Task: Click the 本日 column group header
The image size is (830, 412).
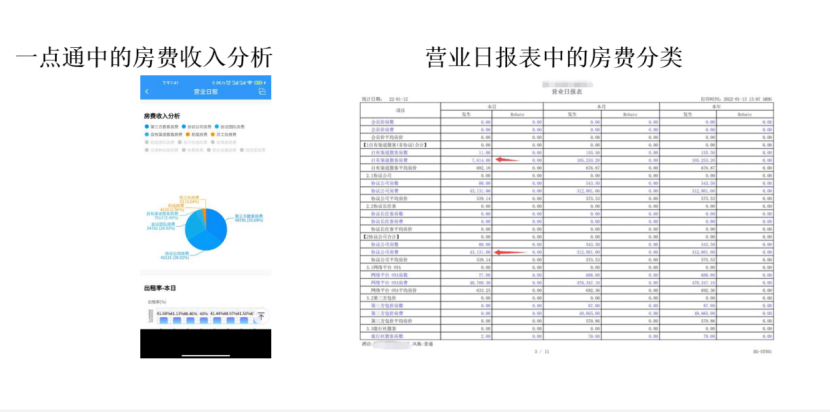Action: [x=492, y=106]
